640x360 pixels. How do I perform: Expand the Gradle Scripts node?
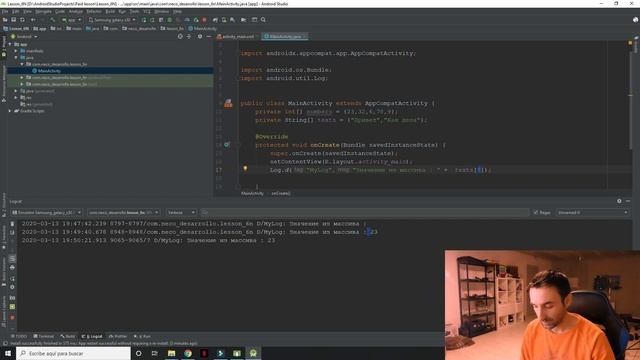(x=10, y=111)
